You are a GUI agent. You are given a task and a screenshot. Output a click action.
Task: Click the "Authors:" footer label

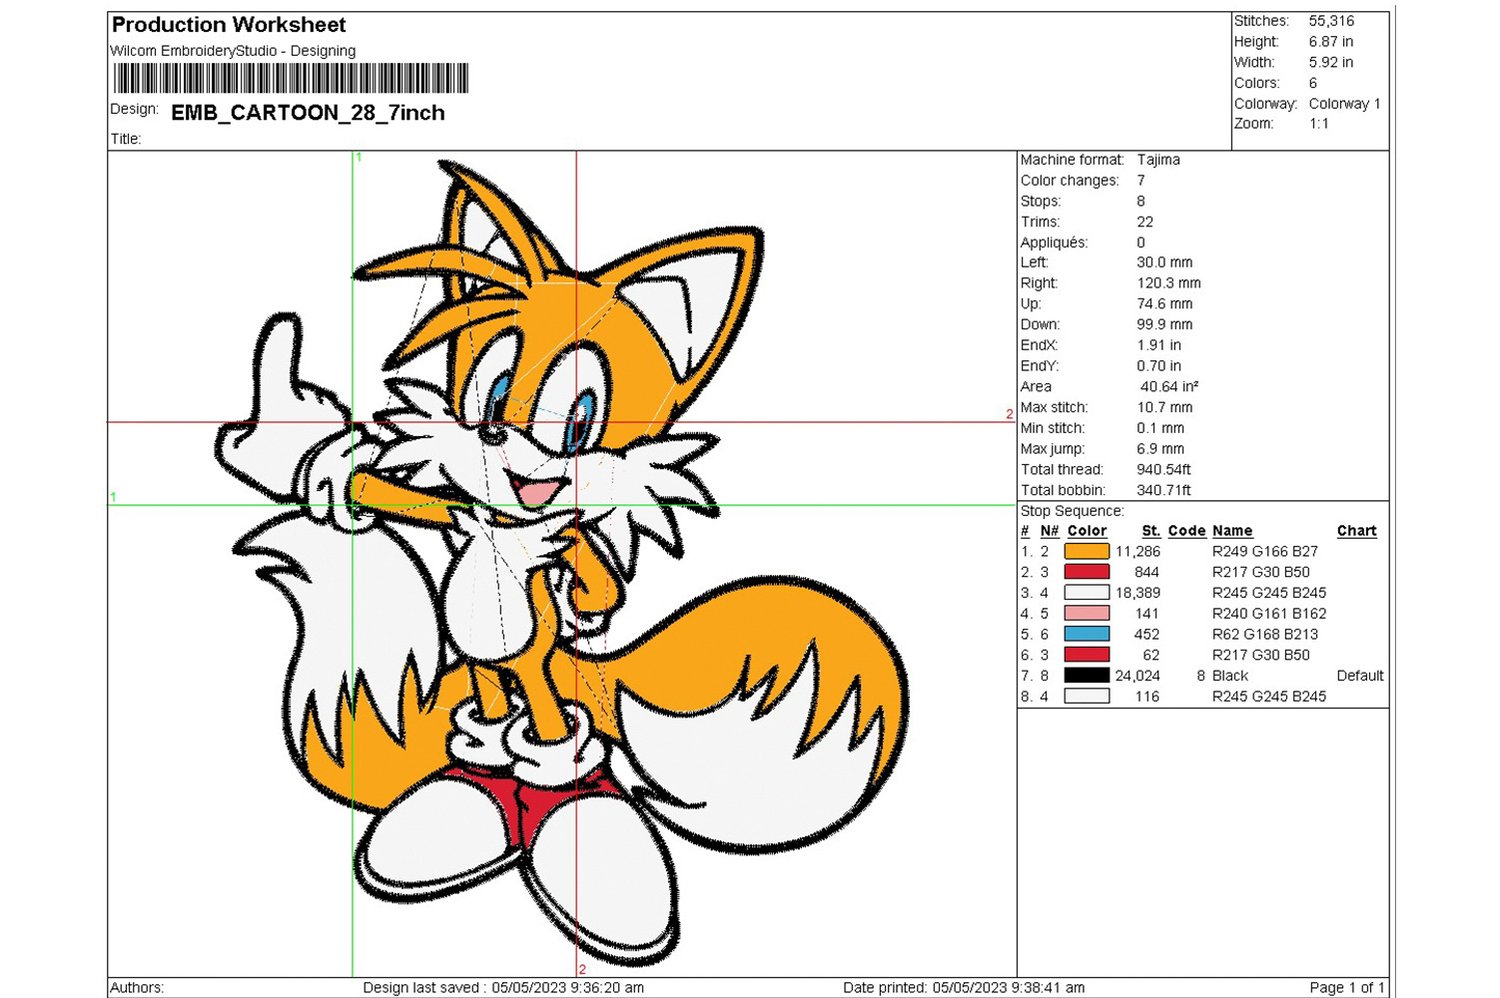137,988
